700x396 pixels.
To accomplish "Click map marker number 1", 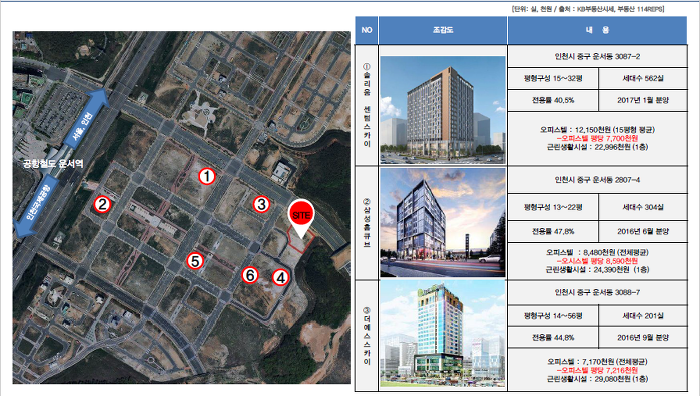I will tap(207, 176).
